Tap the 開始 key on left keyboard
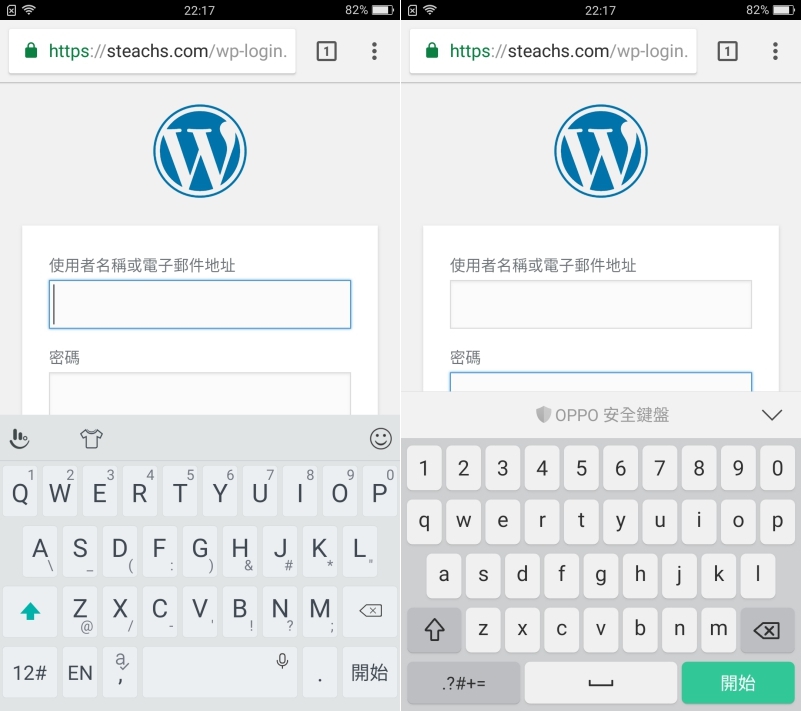Screen dimensions: 801x711 click(x=370, y=672)
